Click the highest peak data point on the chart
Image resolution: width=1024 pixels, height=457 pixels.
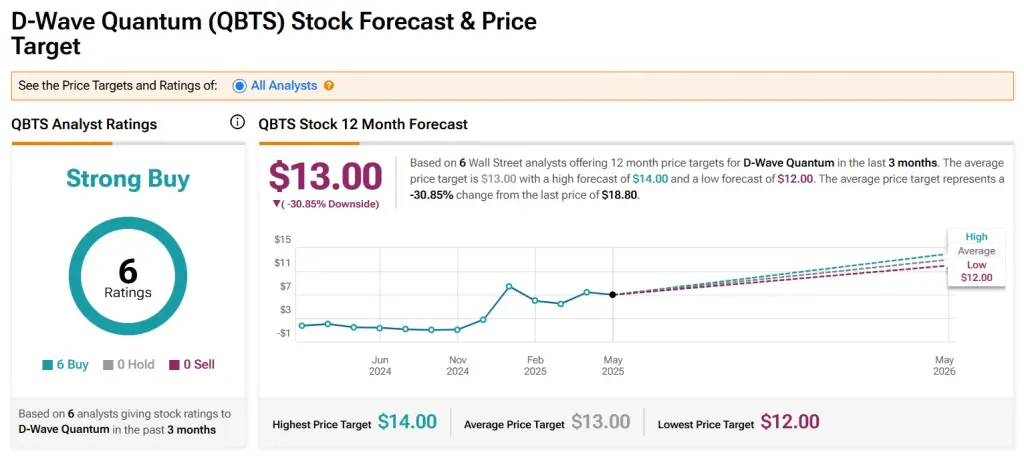coord(509,286)
